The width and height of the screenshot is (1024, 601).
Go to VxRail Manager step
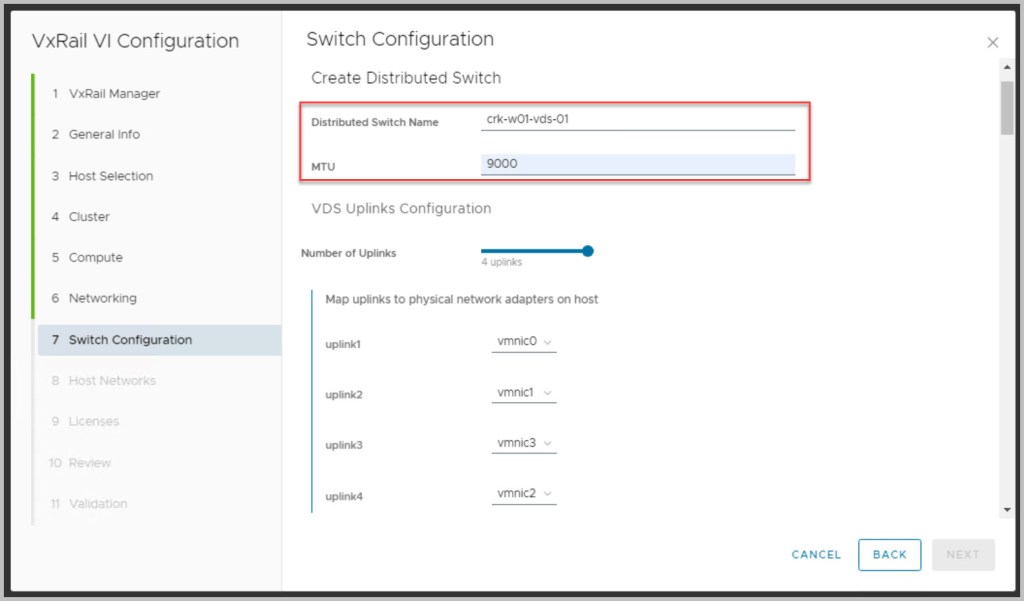point(114,94)
